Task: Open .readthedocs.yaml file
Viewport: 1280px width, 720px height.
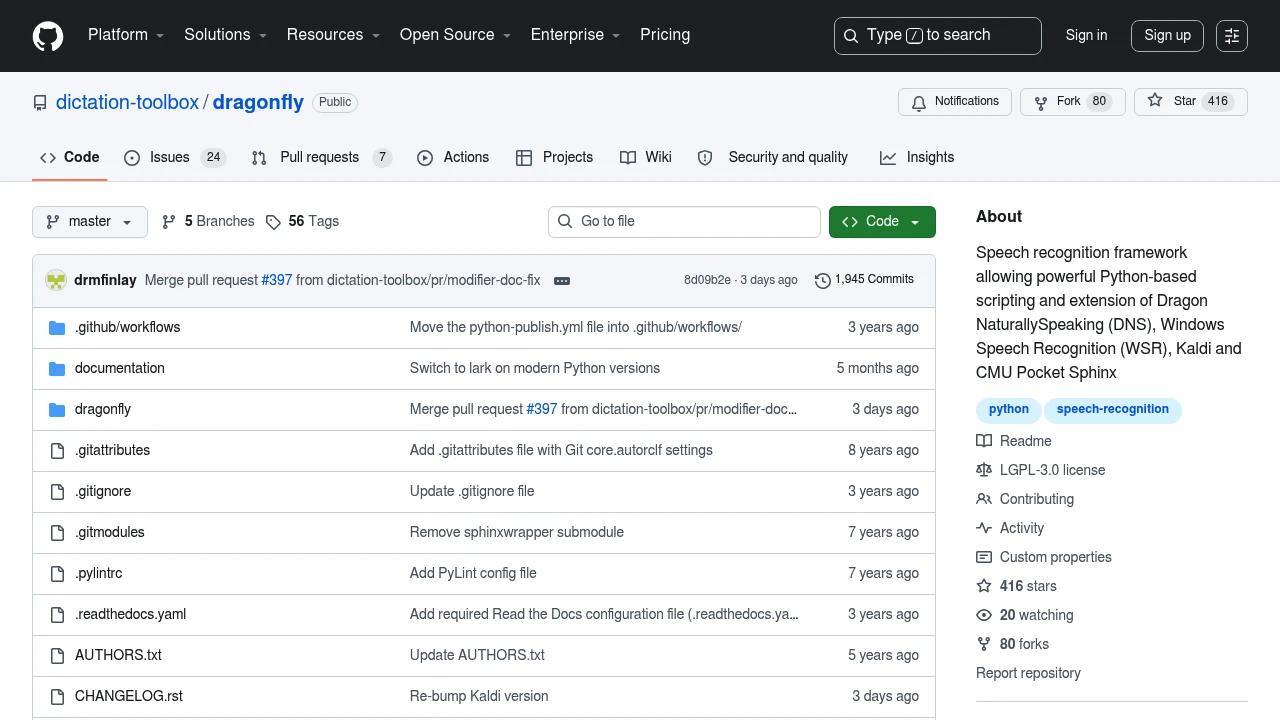Action: 130,614
